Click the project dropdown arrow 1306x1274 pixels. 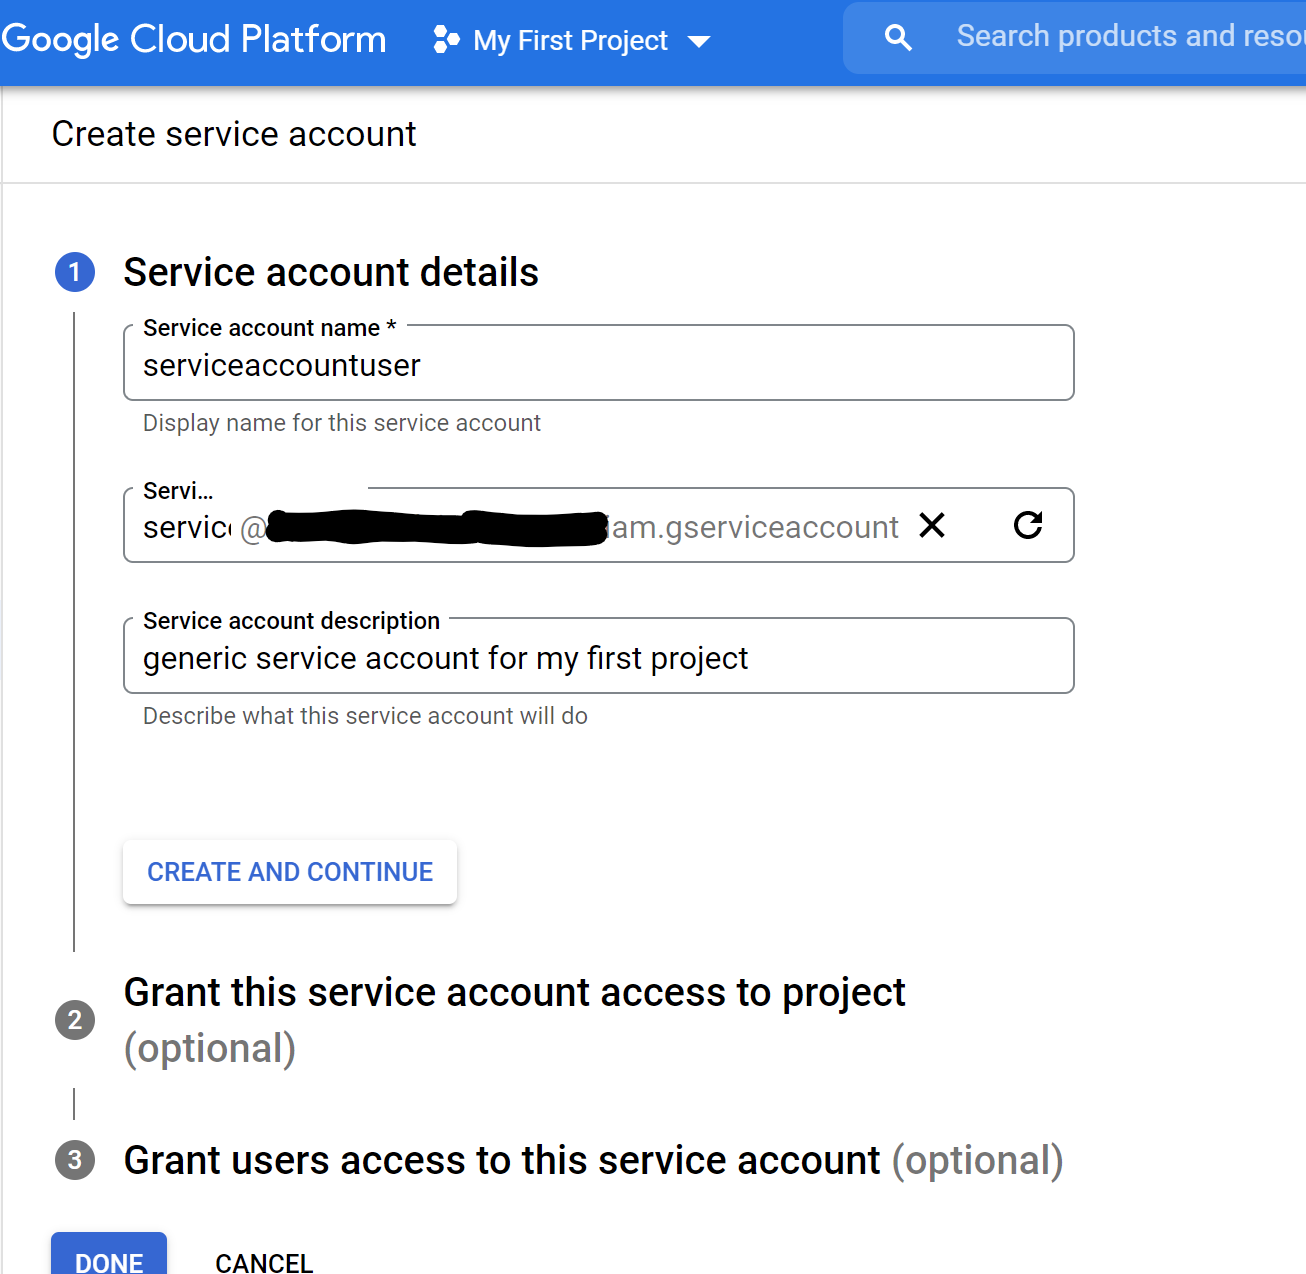tap(699, 42)
